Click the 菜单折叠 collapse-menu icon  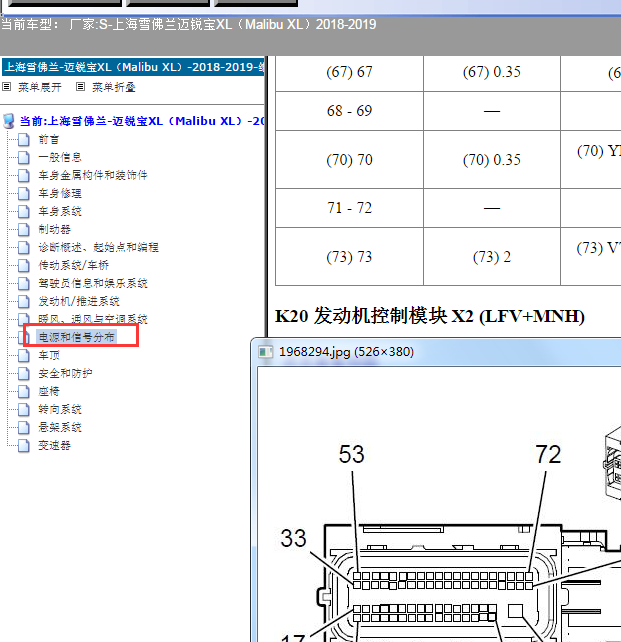[80, 87]
